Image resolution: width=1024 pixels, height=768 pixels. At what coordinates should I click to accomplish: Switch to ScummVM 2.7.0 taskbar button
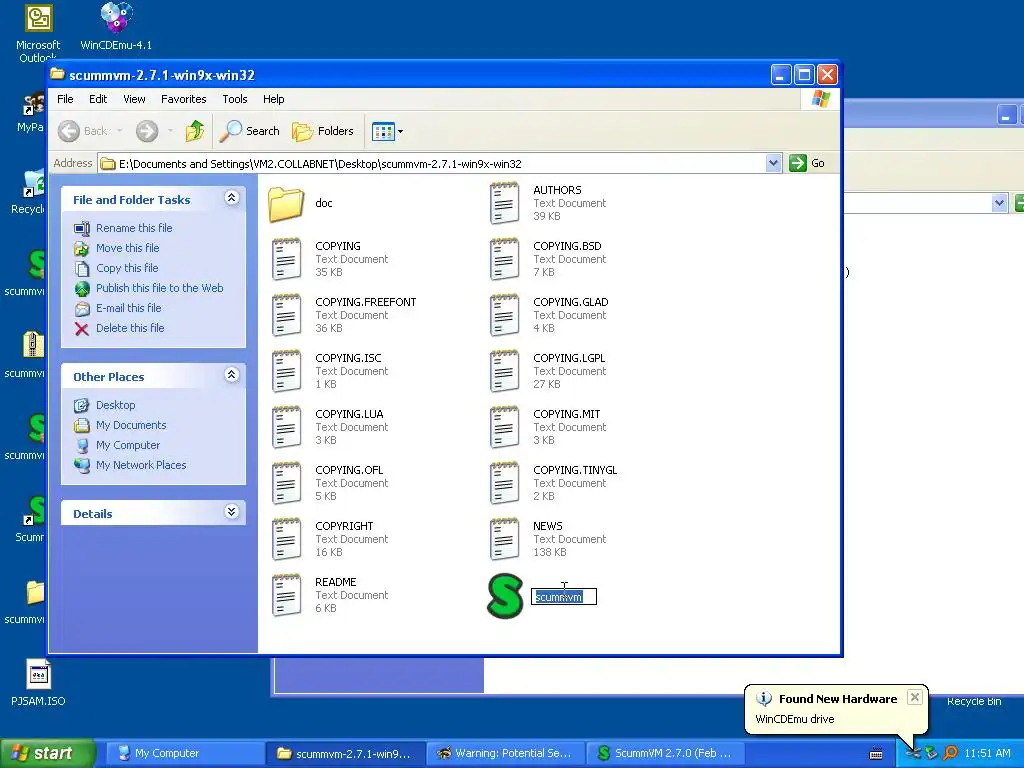click(x=666, y=754)
